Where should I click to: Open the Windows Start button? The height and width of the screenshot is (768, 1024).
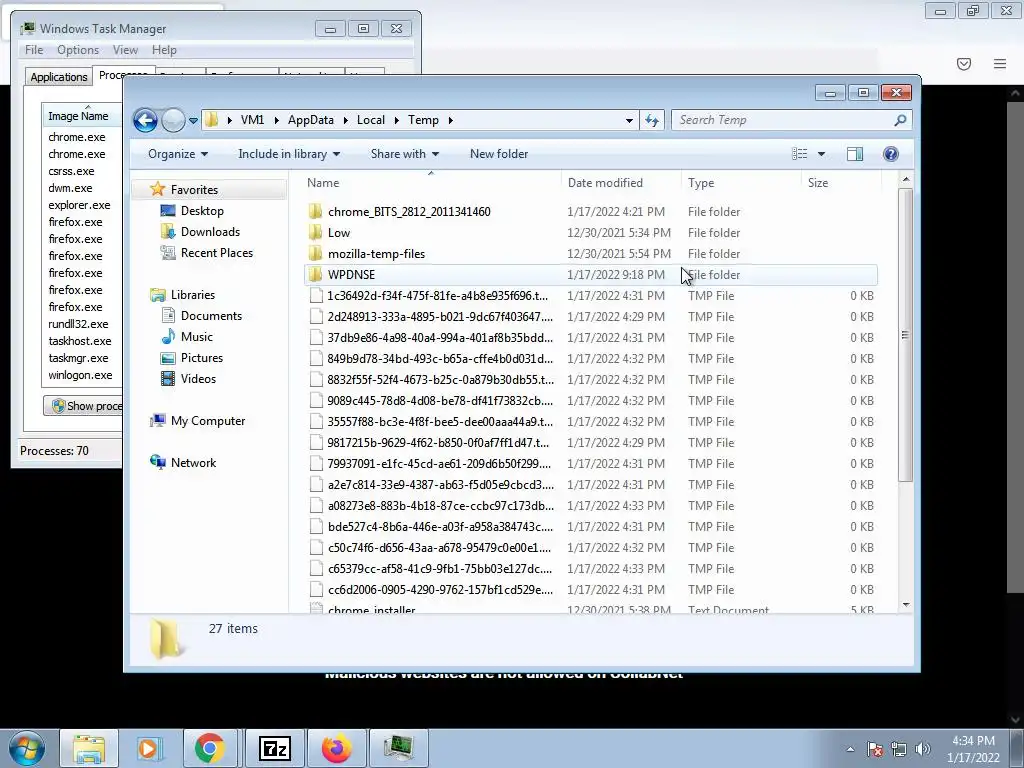(27, 748)
